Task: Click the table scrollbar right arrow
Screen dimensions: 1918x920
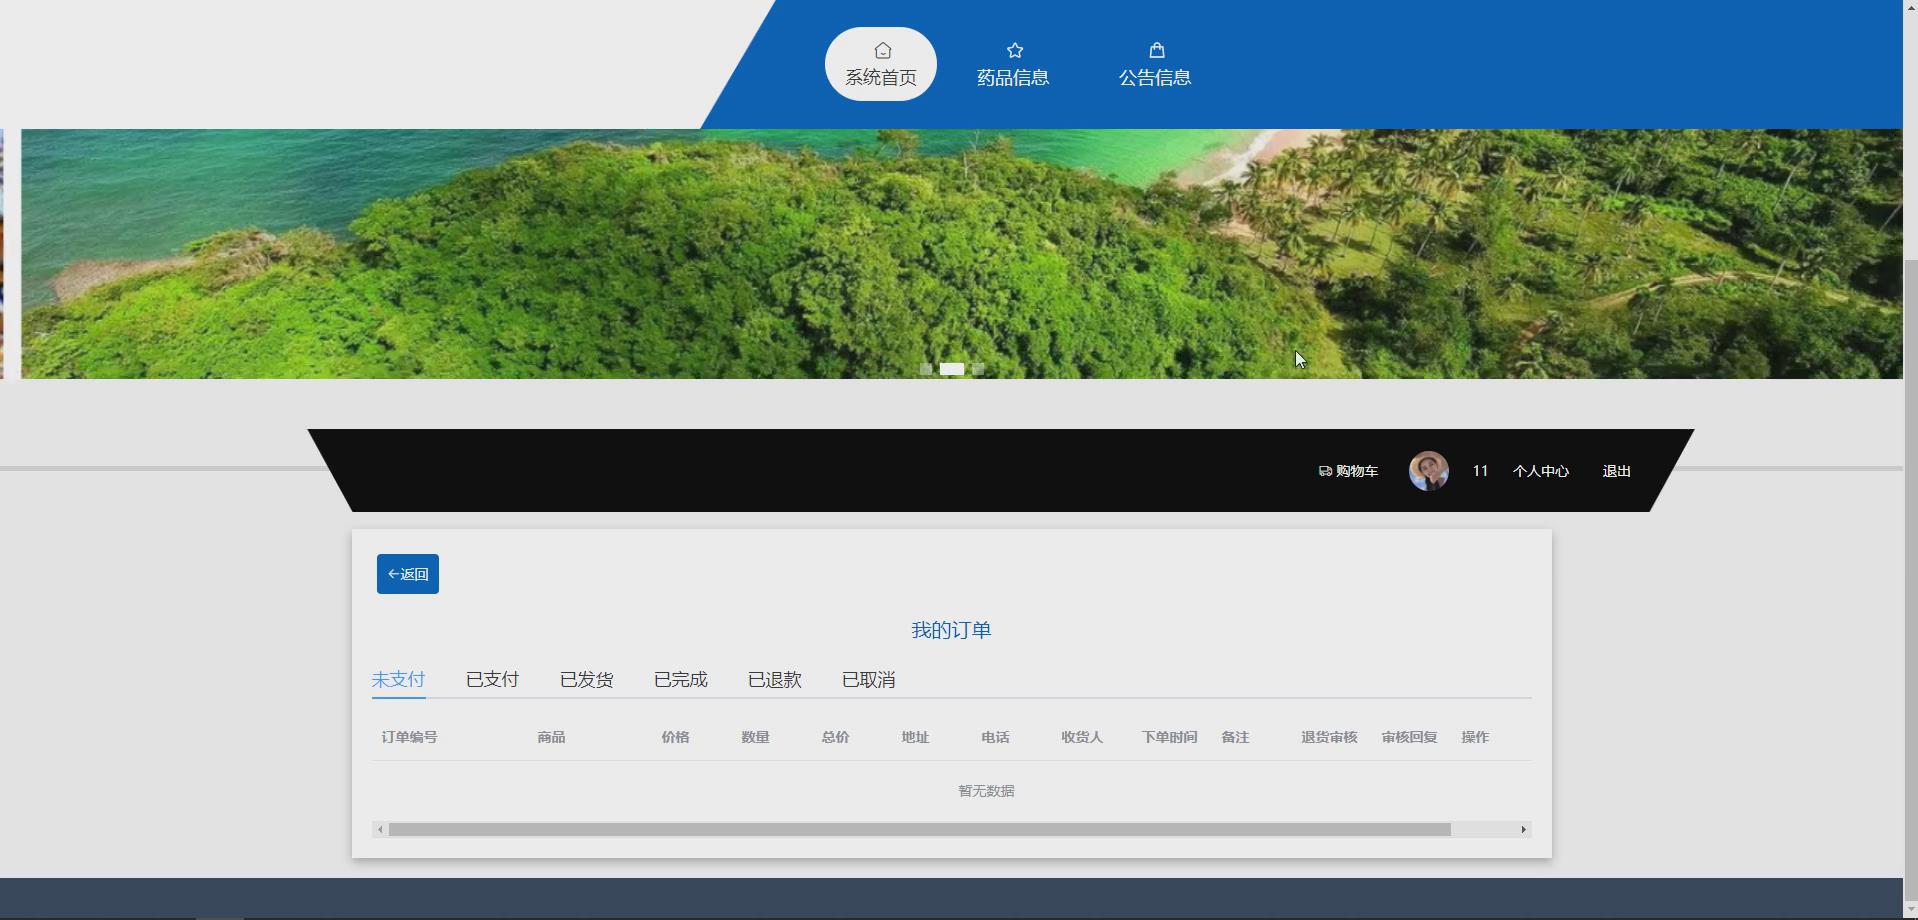Action: point(1523,829)
